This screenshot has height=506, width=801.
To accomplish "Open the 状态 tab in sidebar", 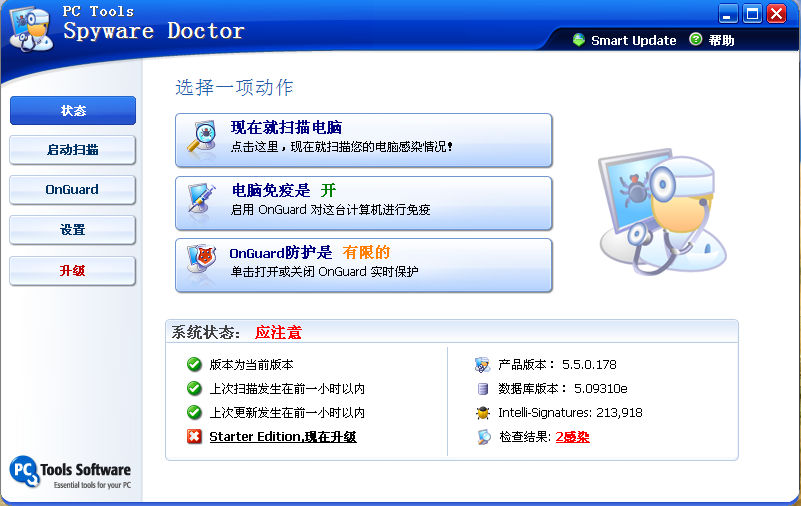I will coord(73,111).
